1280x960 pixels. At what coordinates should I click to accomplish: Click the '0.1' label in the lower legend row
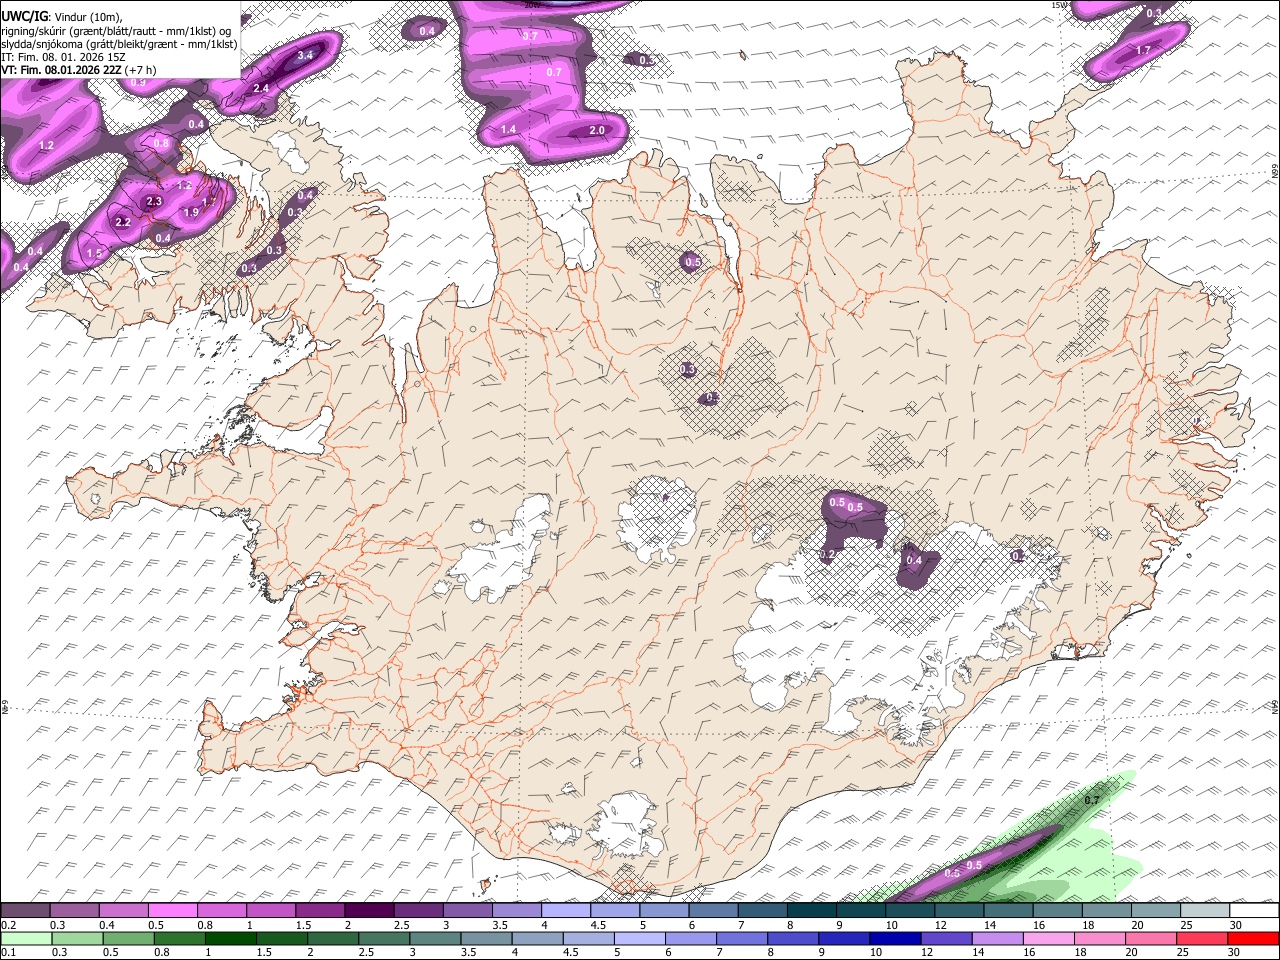[x=8, y=953]
